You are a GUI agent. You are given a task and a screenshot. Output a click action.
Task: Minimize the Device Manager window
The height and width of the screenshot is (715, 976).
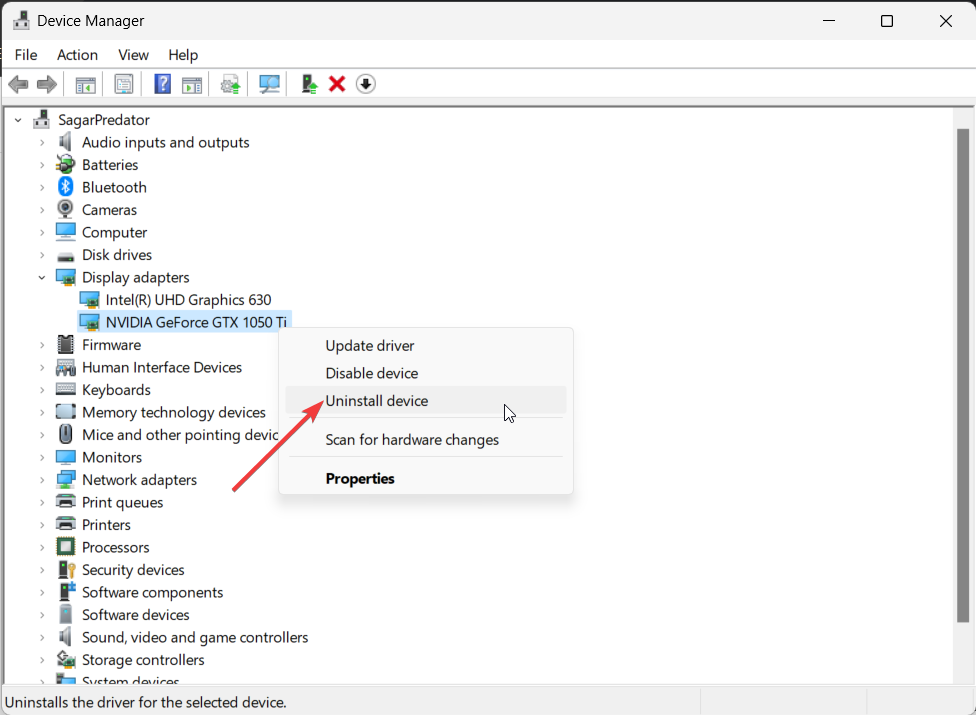coord(829,21)
